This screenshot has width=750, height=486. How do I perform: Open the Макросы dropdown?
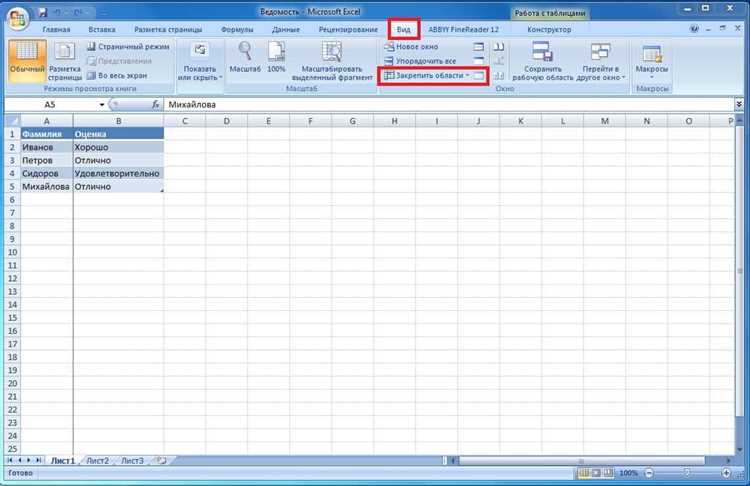651,61
